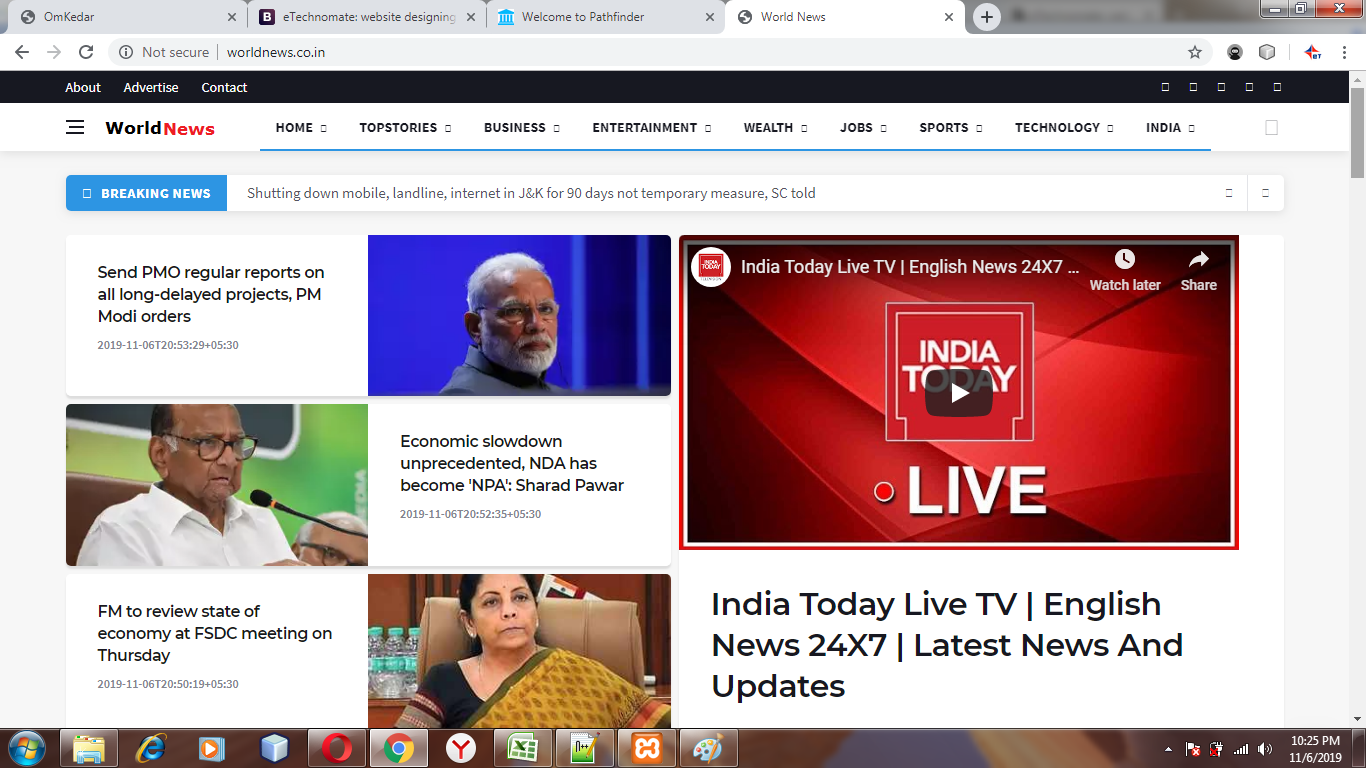Open the media player taskbar icon
Viewport: 1366px width, 768px height.
point(213,748)
